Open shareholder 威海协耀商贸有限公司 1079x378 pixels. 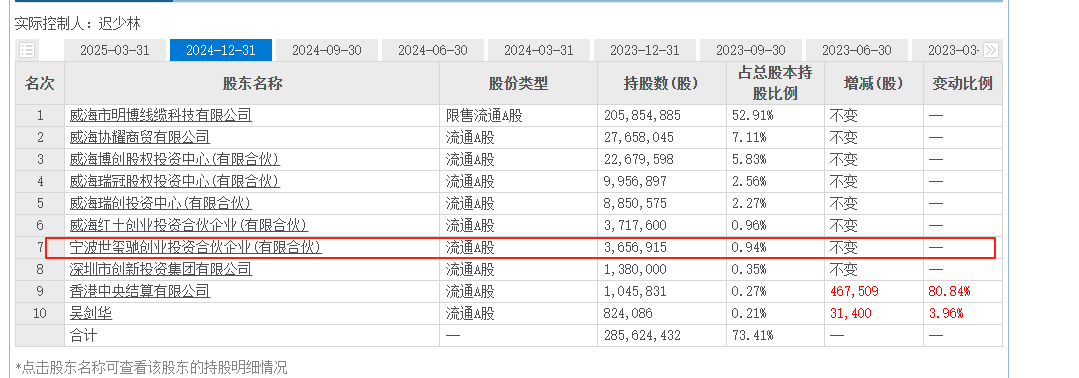click(x=140, y=137)
